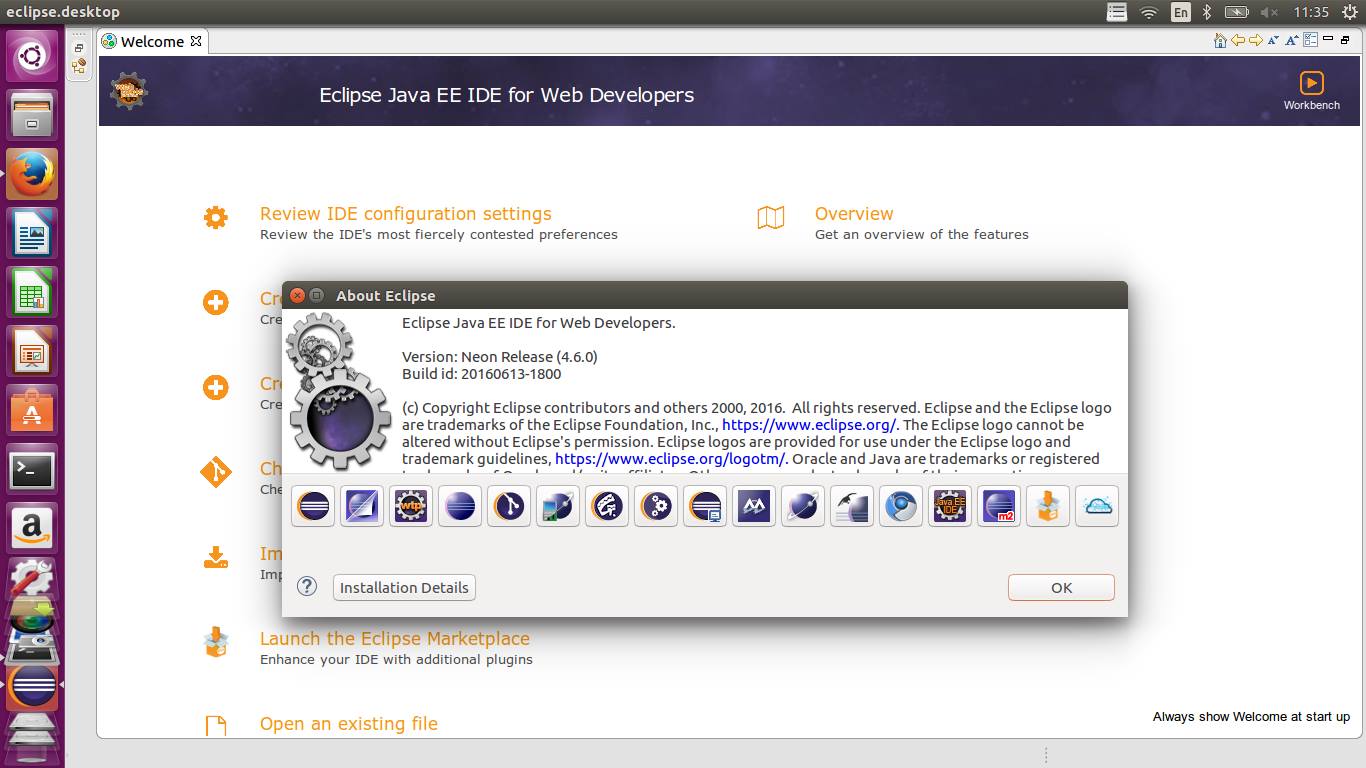Click the Overview map icon
This screenshot has width=1366, height=768.
[771, 217]
